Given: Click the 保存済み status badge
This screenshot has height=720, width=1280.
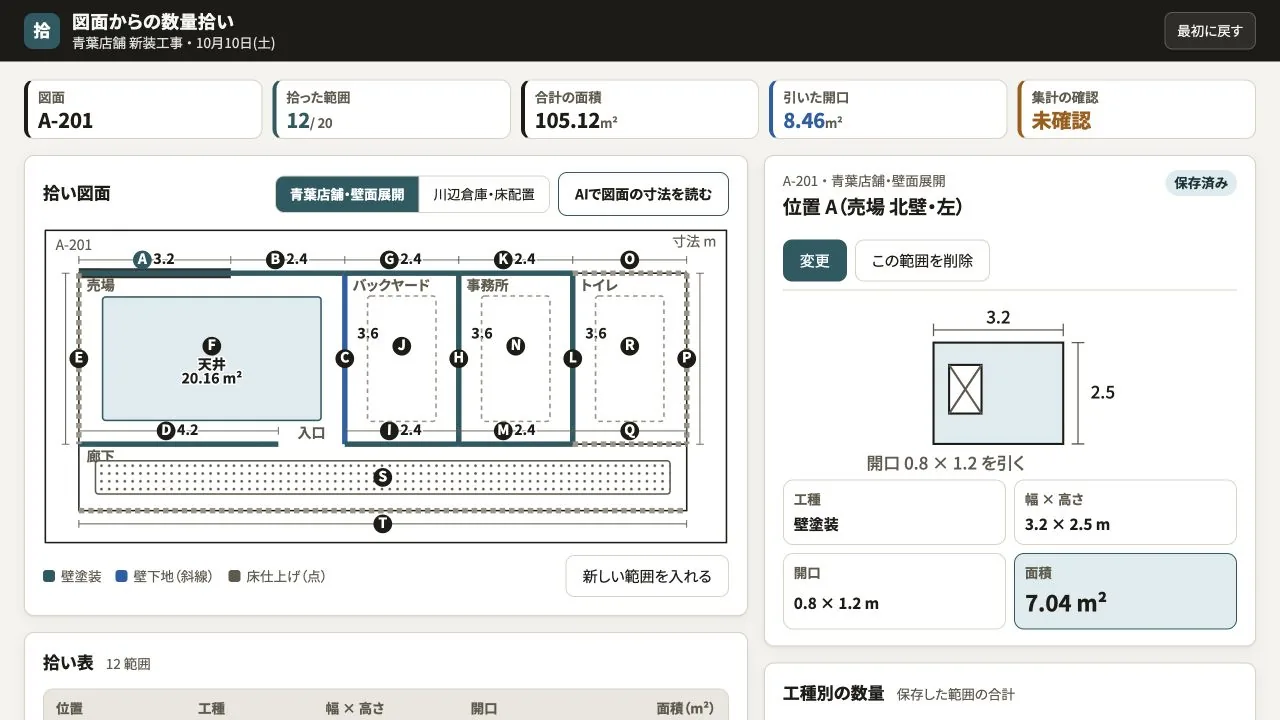Looking at the screenshot, I should click(x=1201, y=183).
